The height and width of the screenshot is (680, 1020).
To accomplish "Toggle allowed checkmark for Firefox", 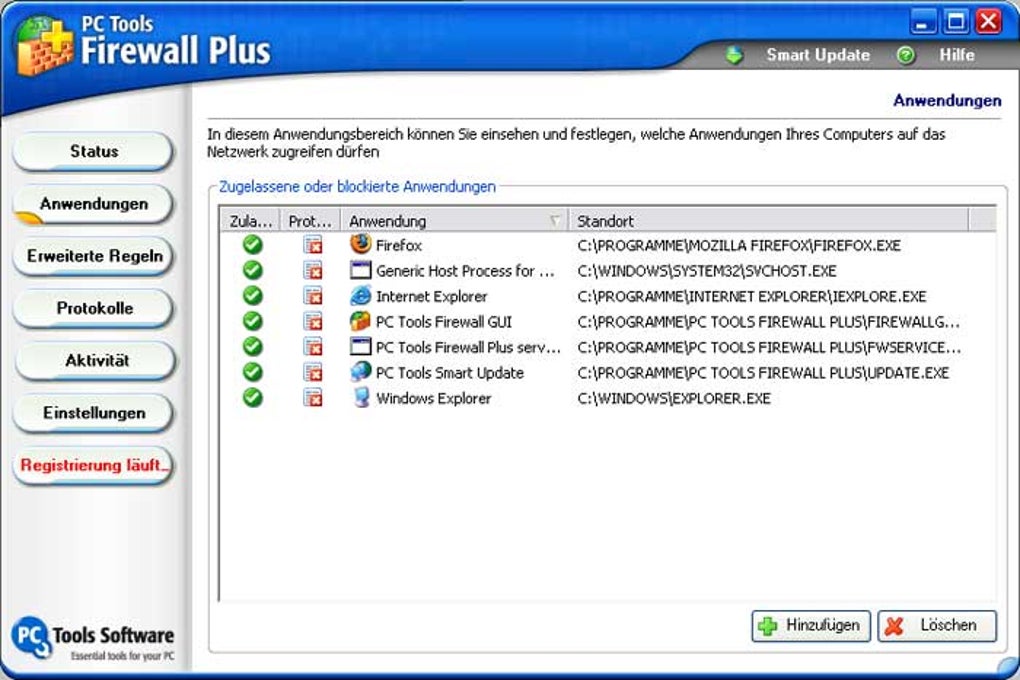I will tap(252, 245).
